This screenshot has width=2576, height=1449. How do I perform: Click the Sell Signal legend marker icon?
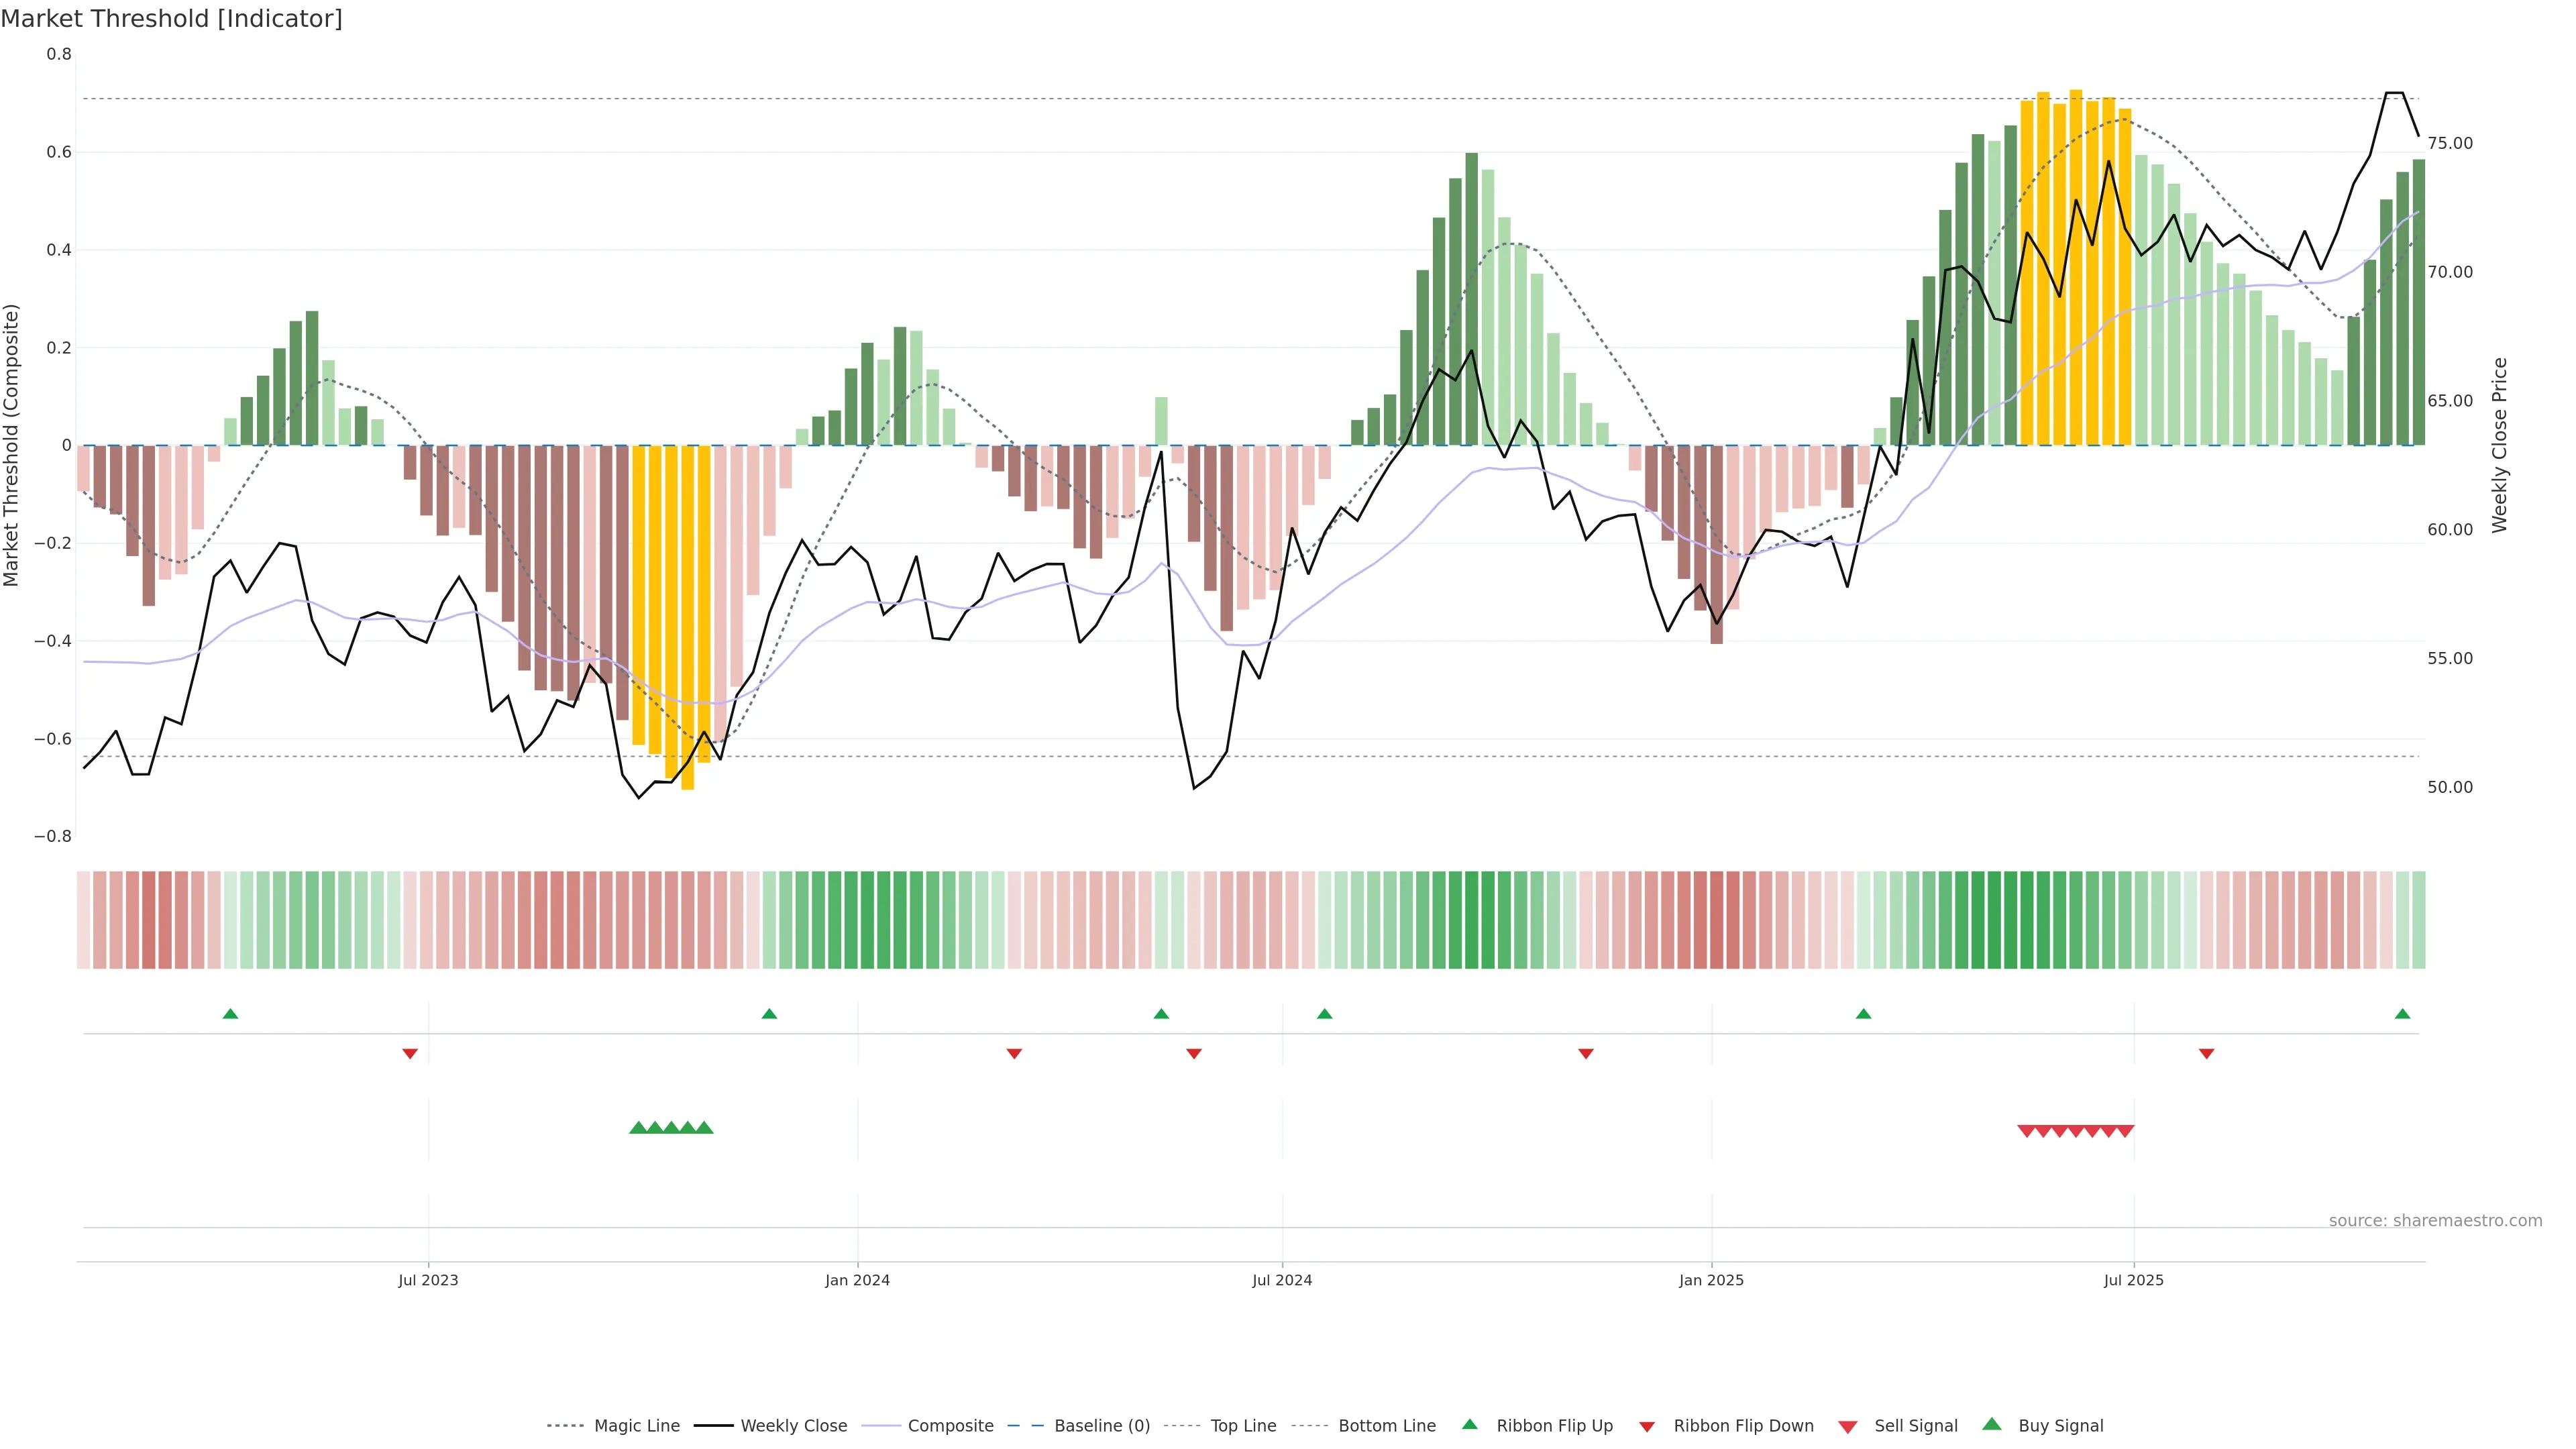tap(1848, 1426)
